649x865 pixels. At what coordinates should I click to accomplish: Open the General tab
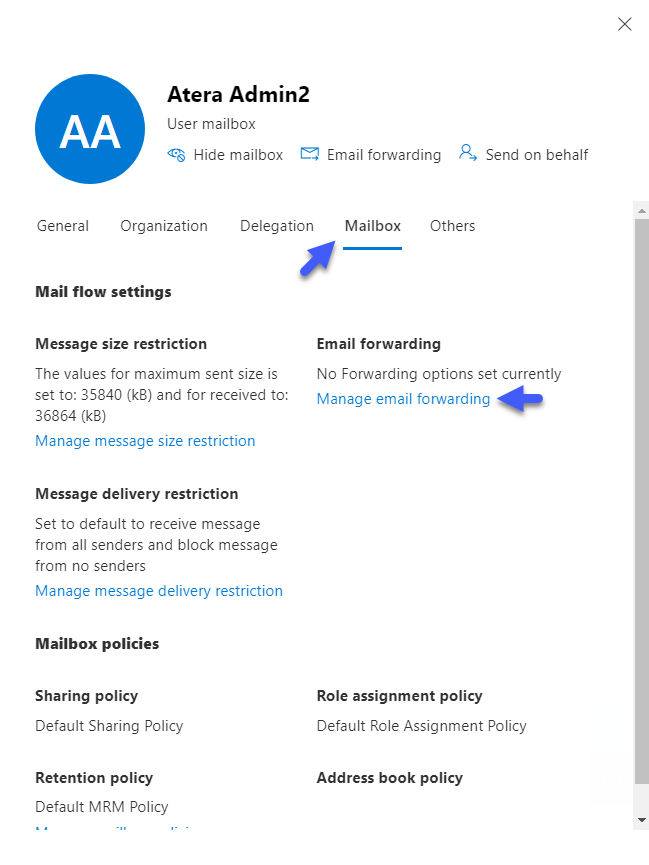[63, 226]
